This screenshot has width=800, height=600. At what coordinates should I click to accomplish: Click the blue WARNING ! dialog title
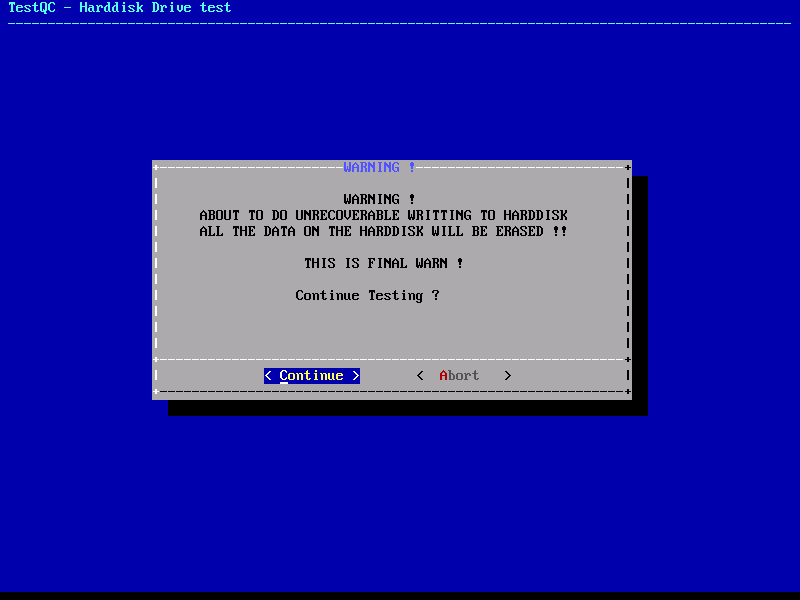(379, 167)
